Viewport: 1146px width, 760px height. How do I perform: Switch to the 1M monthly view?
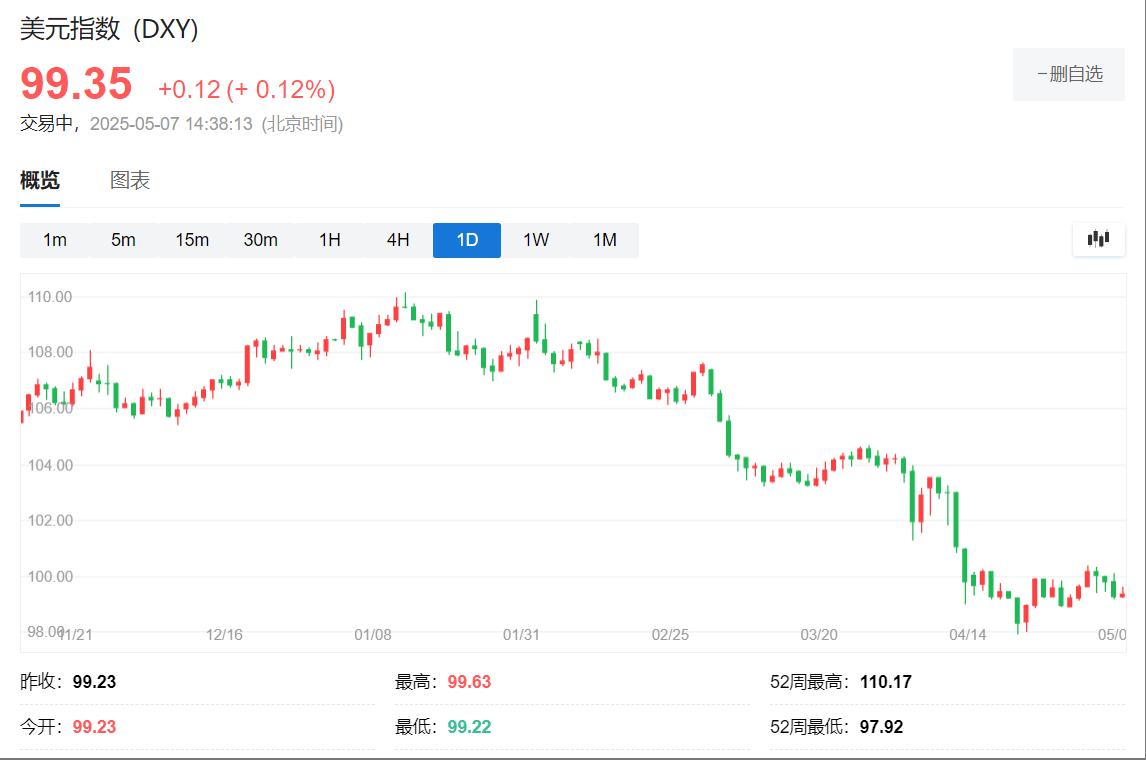(603, 240)
